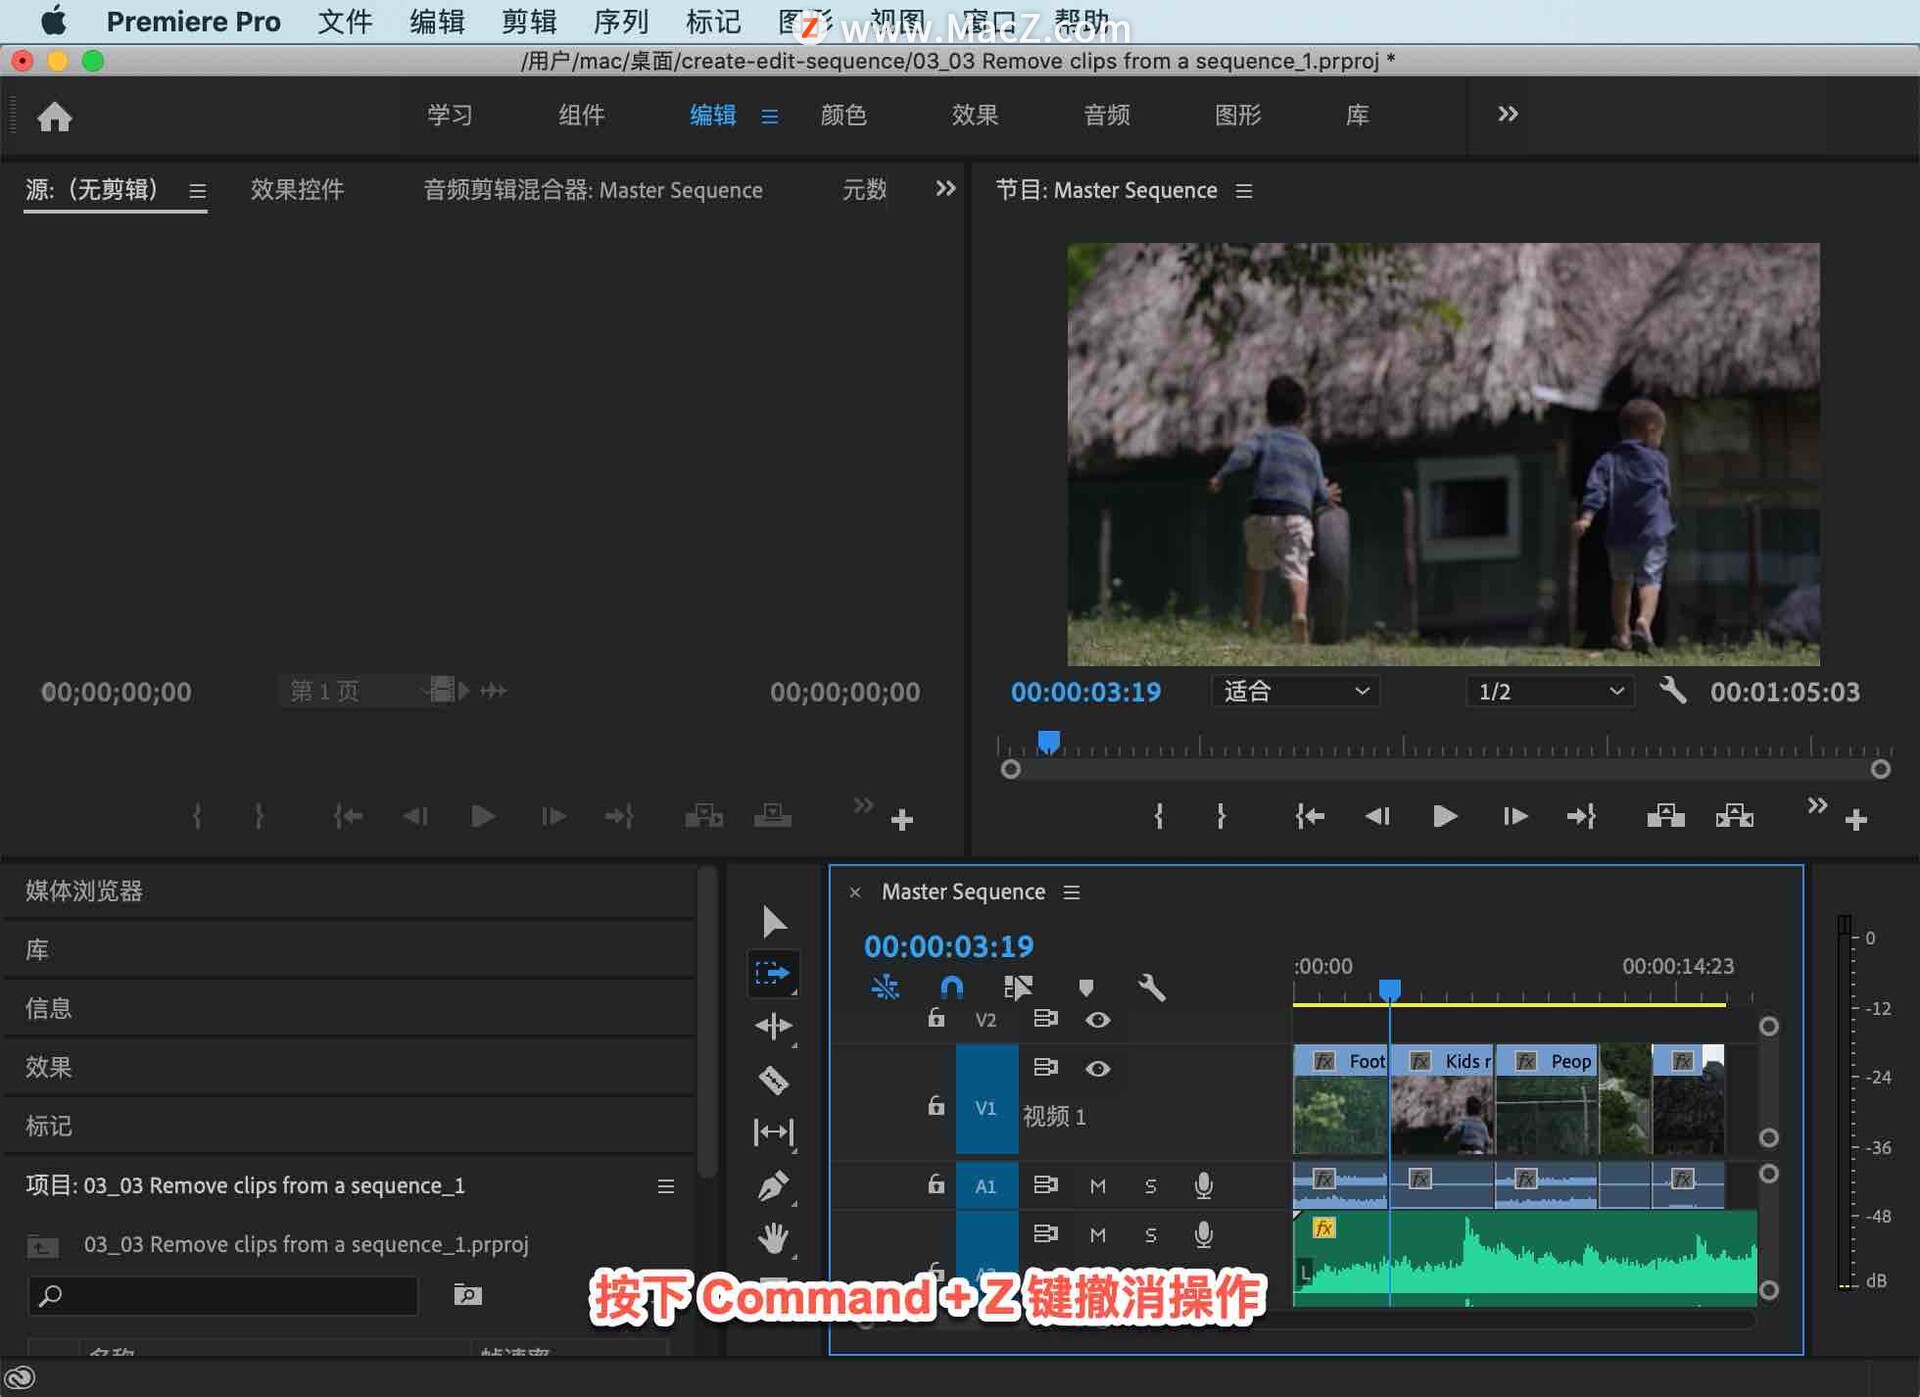Toggle V1 track output eye icon
Viewport: 1920px width, 1397px height.
(1097, 1068)
